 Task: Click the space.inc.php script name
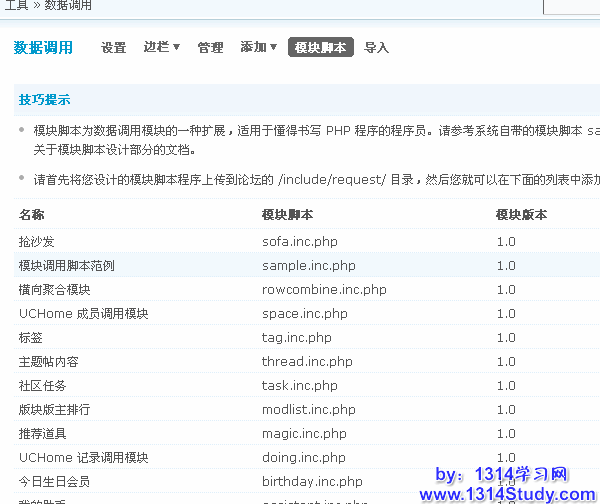coord(304,314)
